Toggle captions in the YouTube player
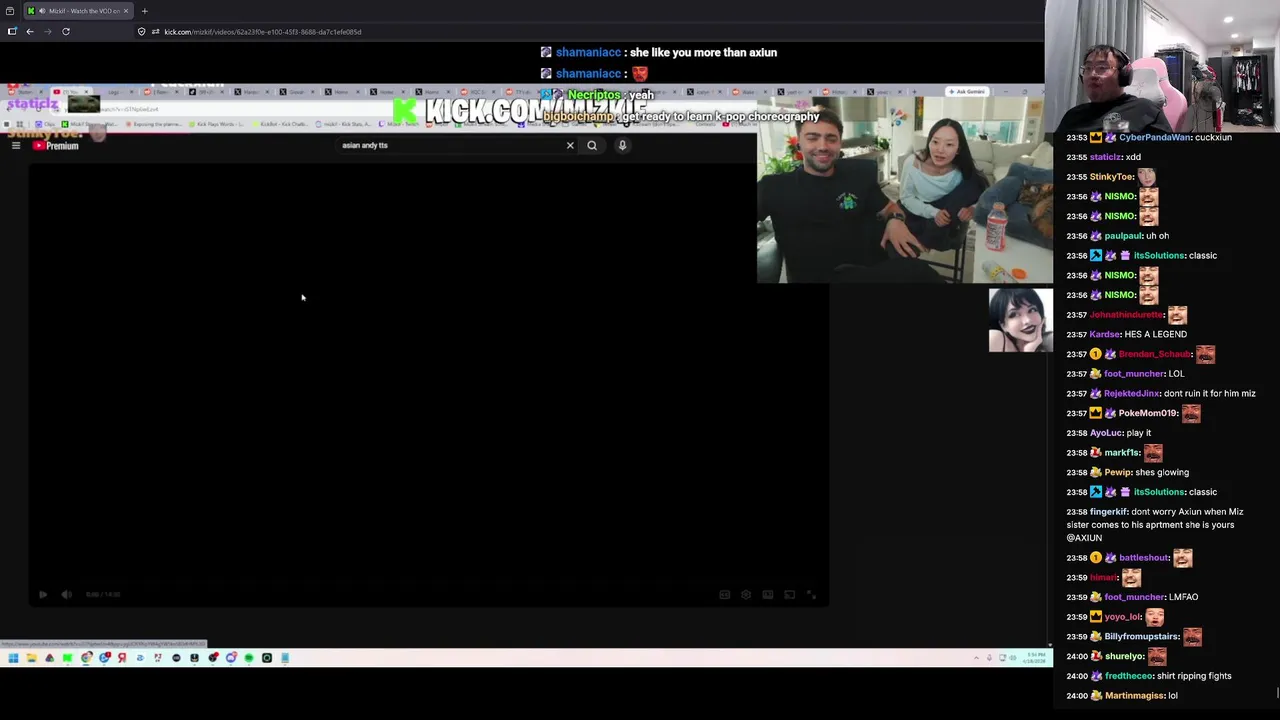The image size is (1280, 720). point(724,595)
